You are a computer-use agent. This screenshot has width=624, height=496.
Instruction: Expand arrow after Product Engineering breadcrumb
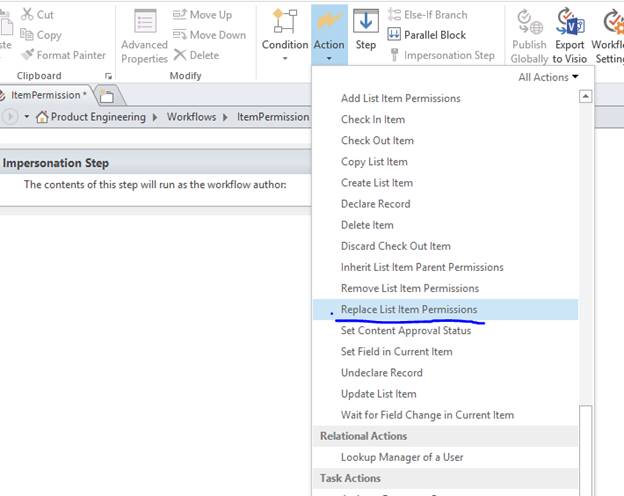(155, 117)
